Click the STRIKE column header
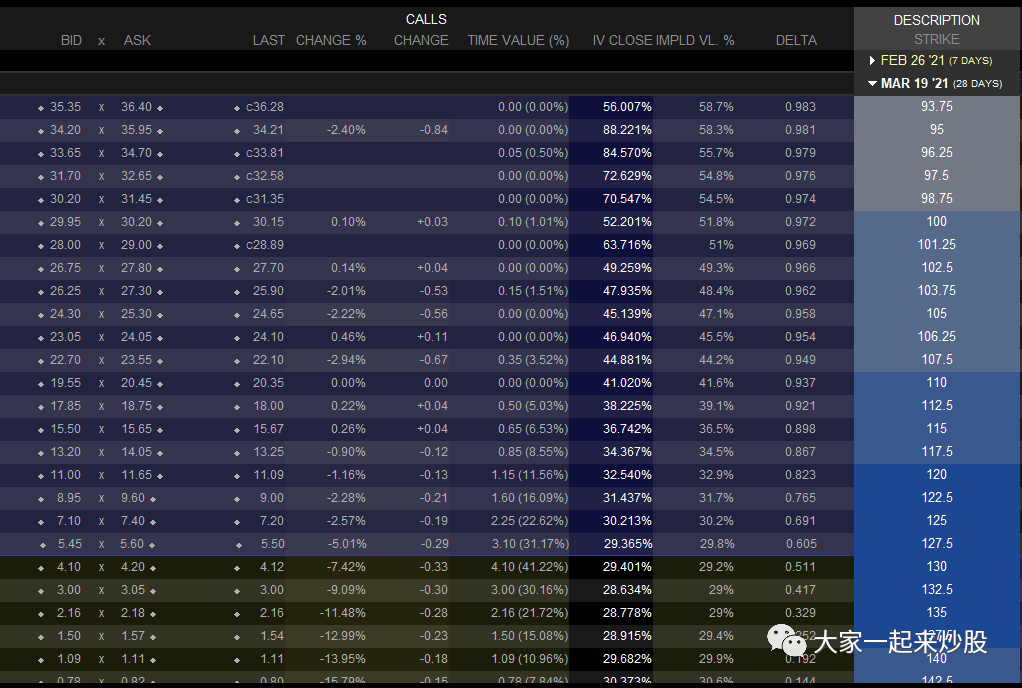 (937, 39)
